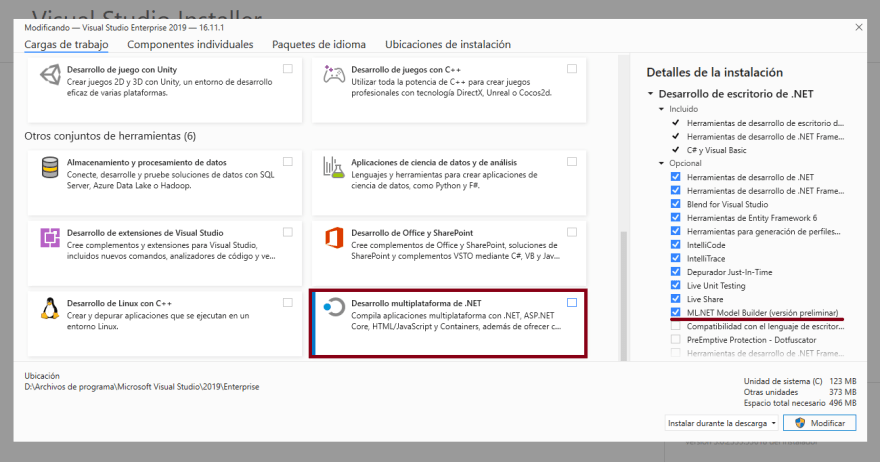Check Aplicaciones de ciencia de datos workload
880x462 pixels.
tap(572, 162)
